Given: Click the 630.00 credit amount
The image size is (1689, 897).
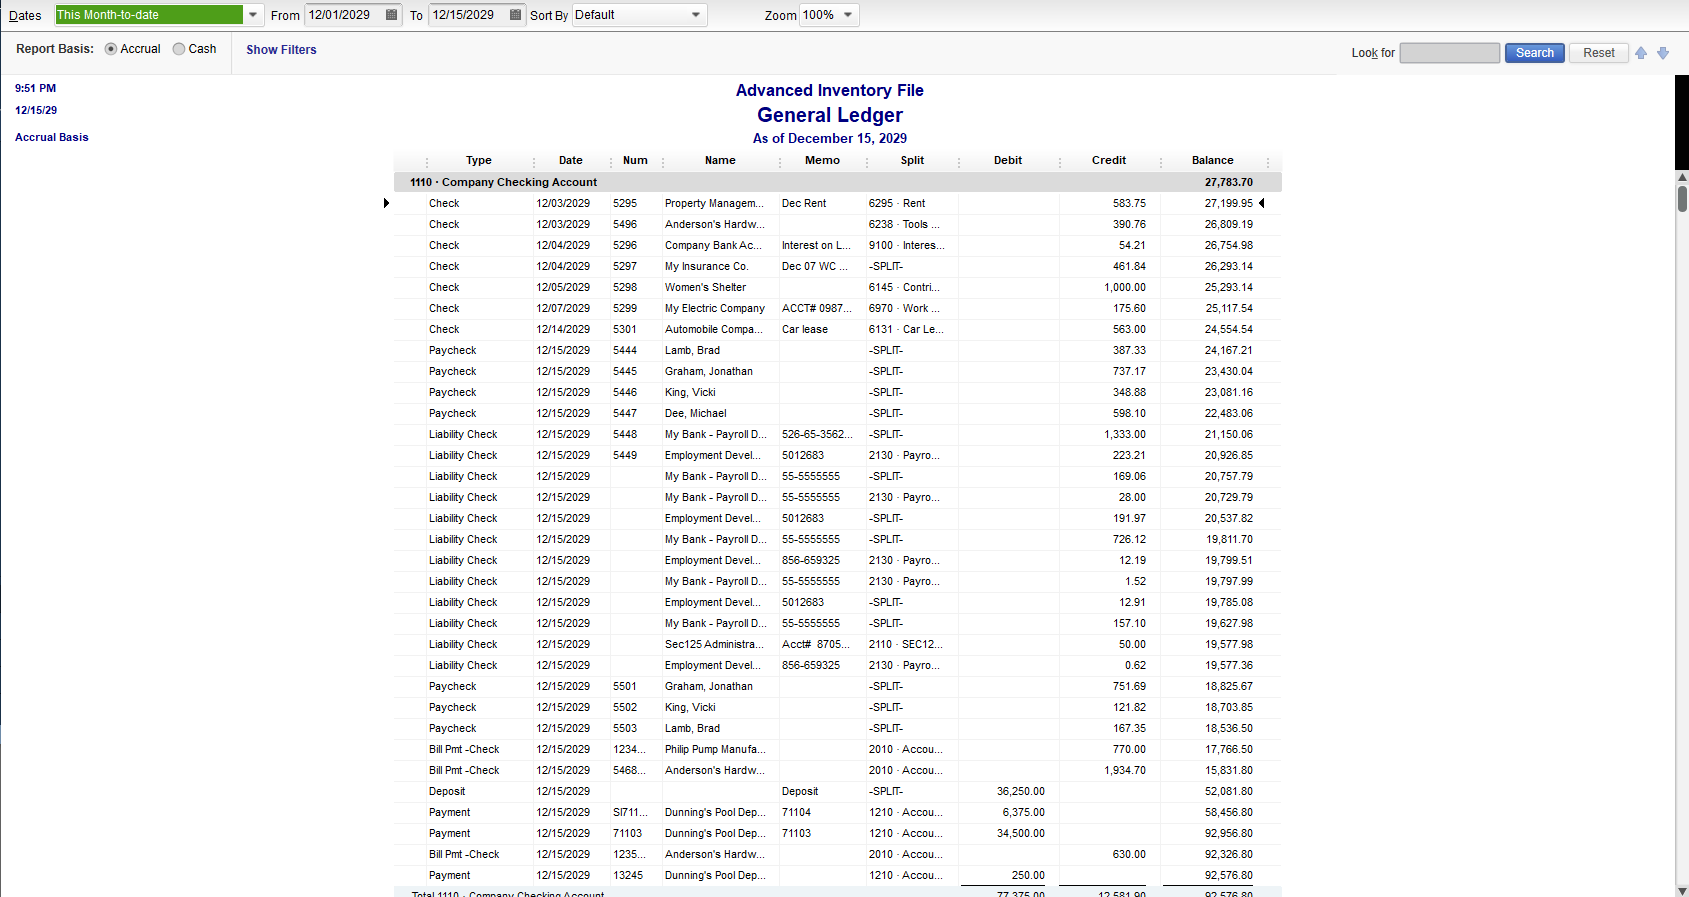Looking at the screenshot, I should tap(1129, 854).
